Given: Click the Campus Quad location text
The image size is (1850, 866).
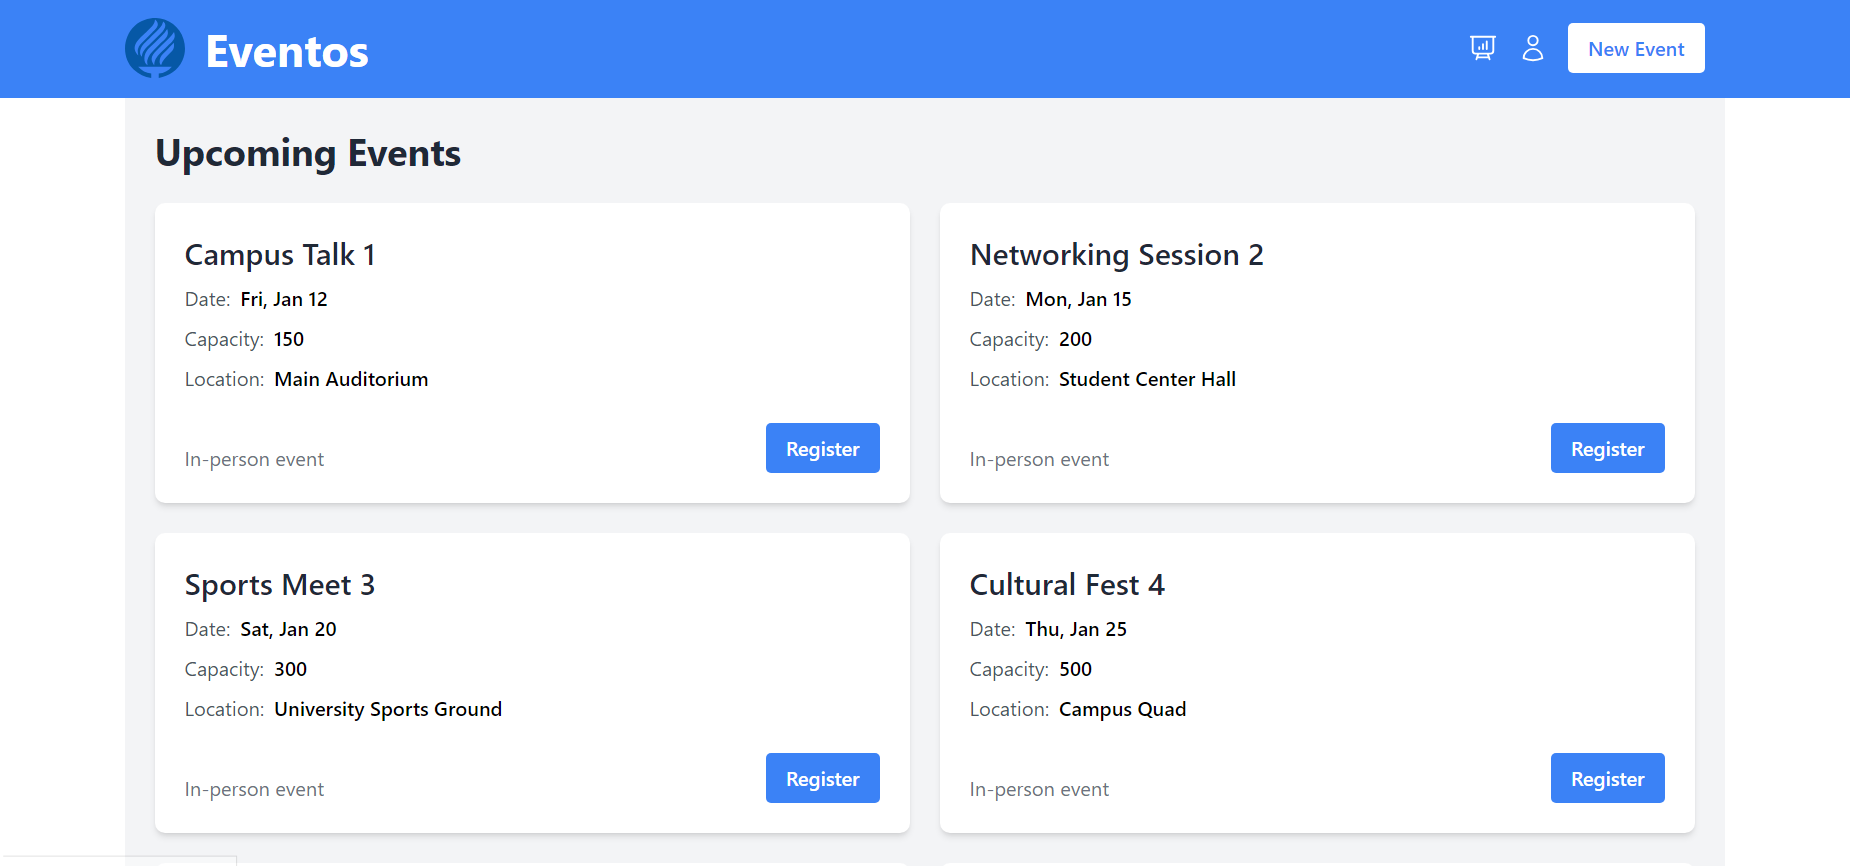Looking at the screenshot, I should pos(1122,709).
